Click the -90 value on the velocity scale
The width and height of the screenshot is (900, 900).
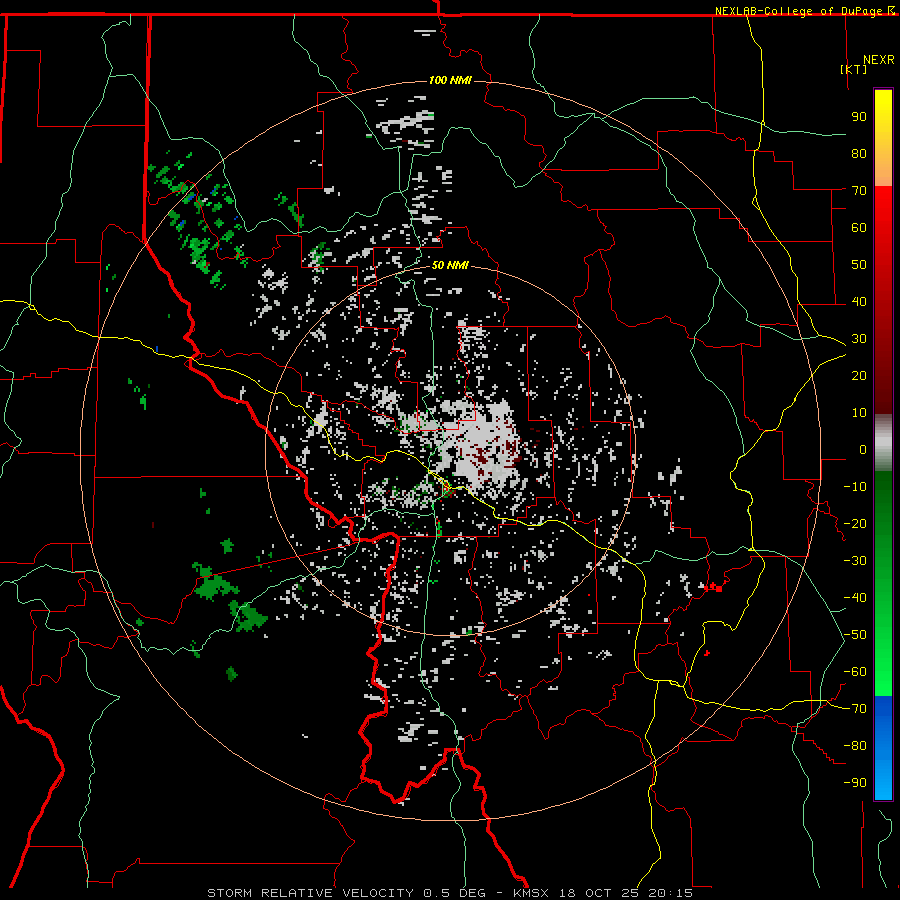pyautogui.click(x=855, y=783)
